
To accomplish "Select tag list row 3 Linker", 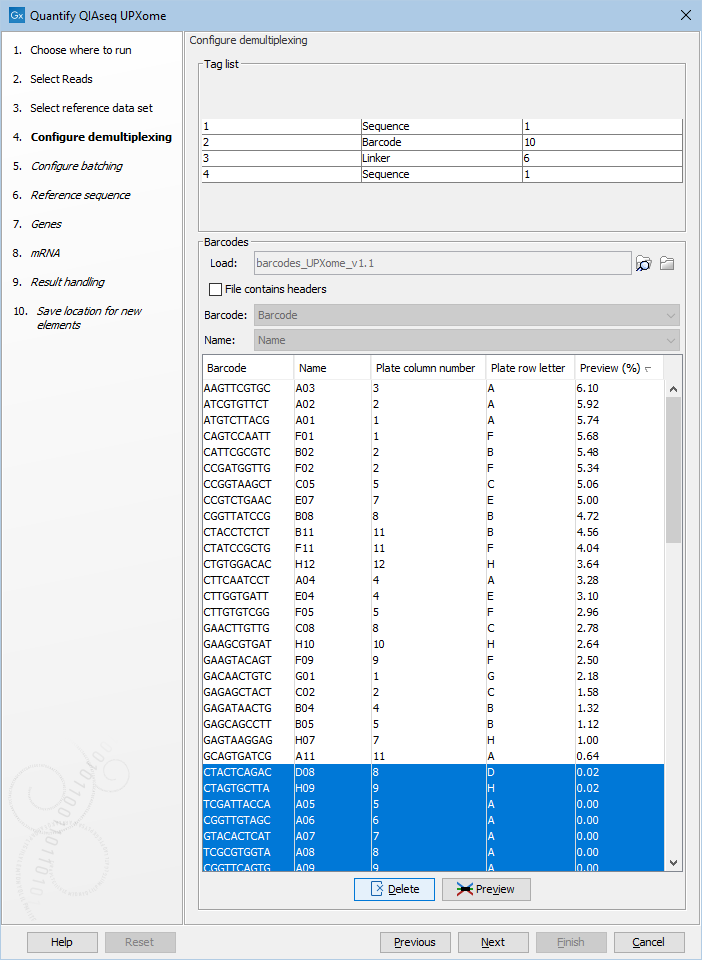I will pos(442,158).
